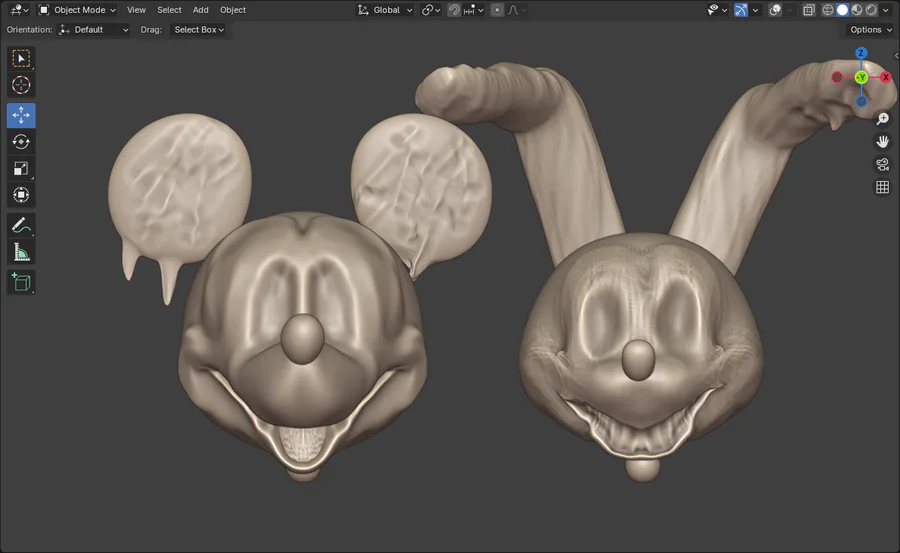The width and height of the screenshot is (900, 553).
Task: Expand overlays settings dropdown arrow
Action: click(790, 10)
